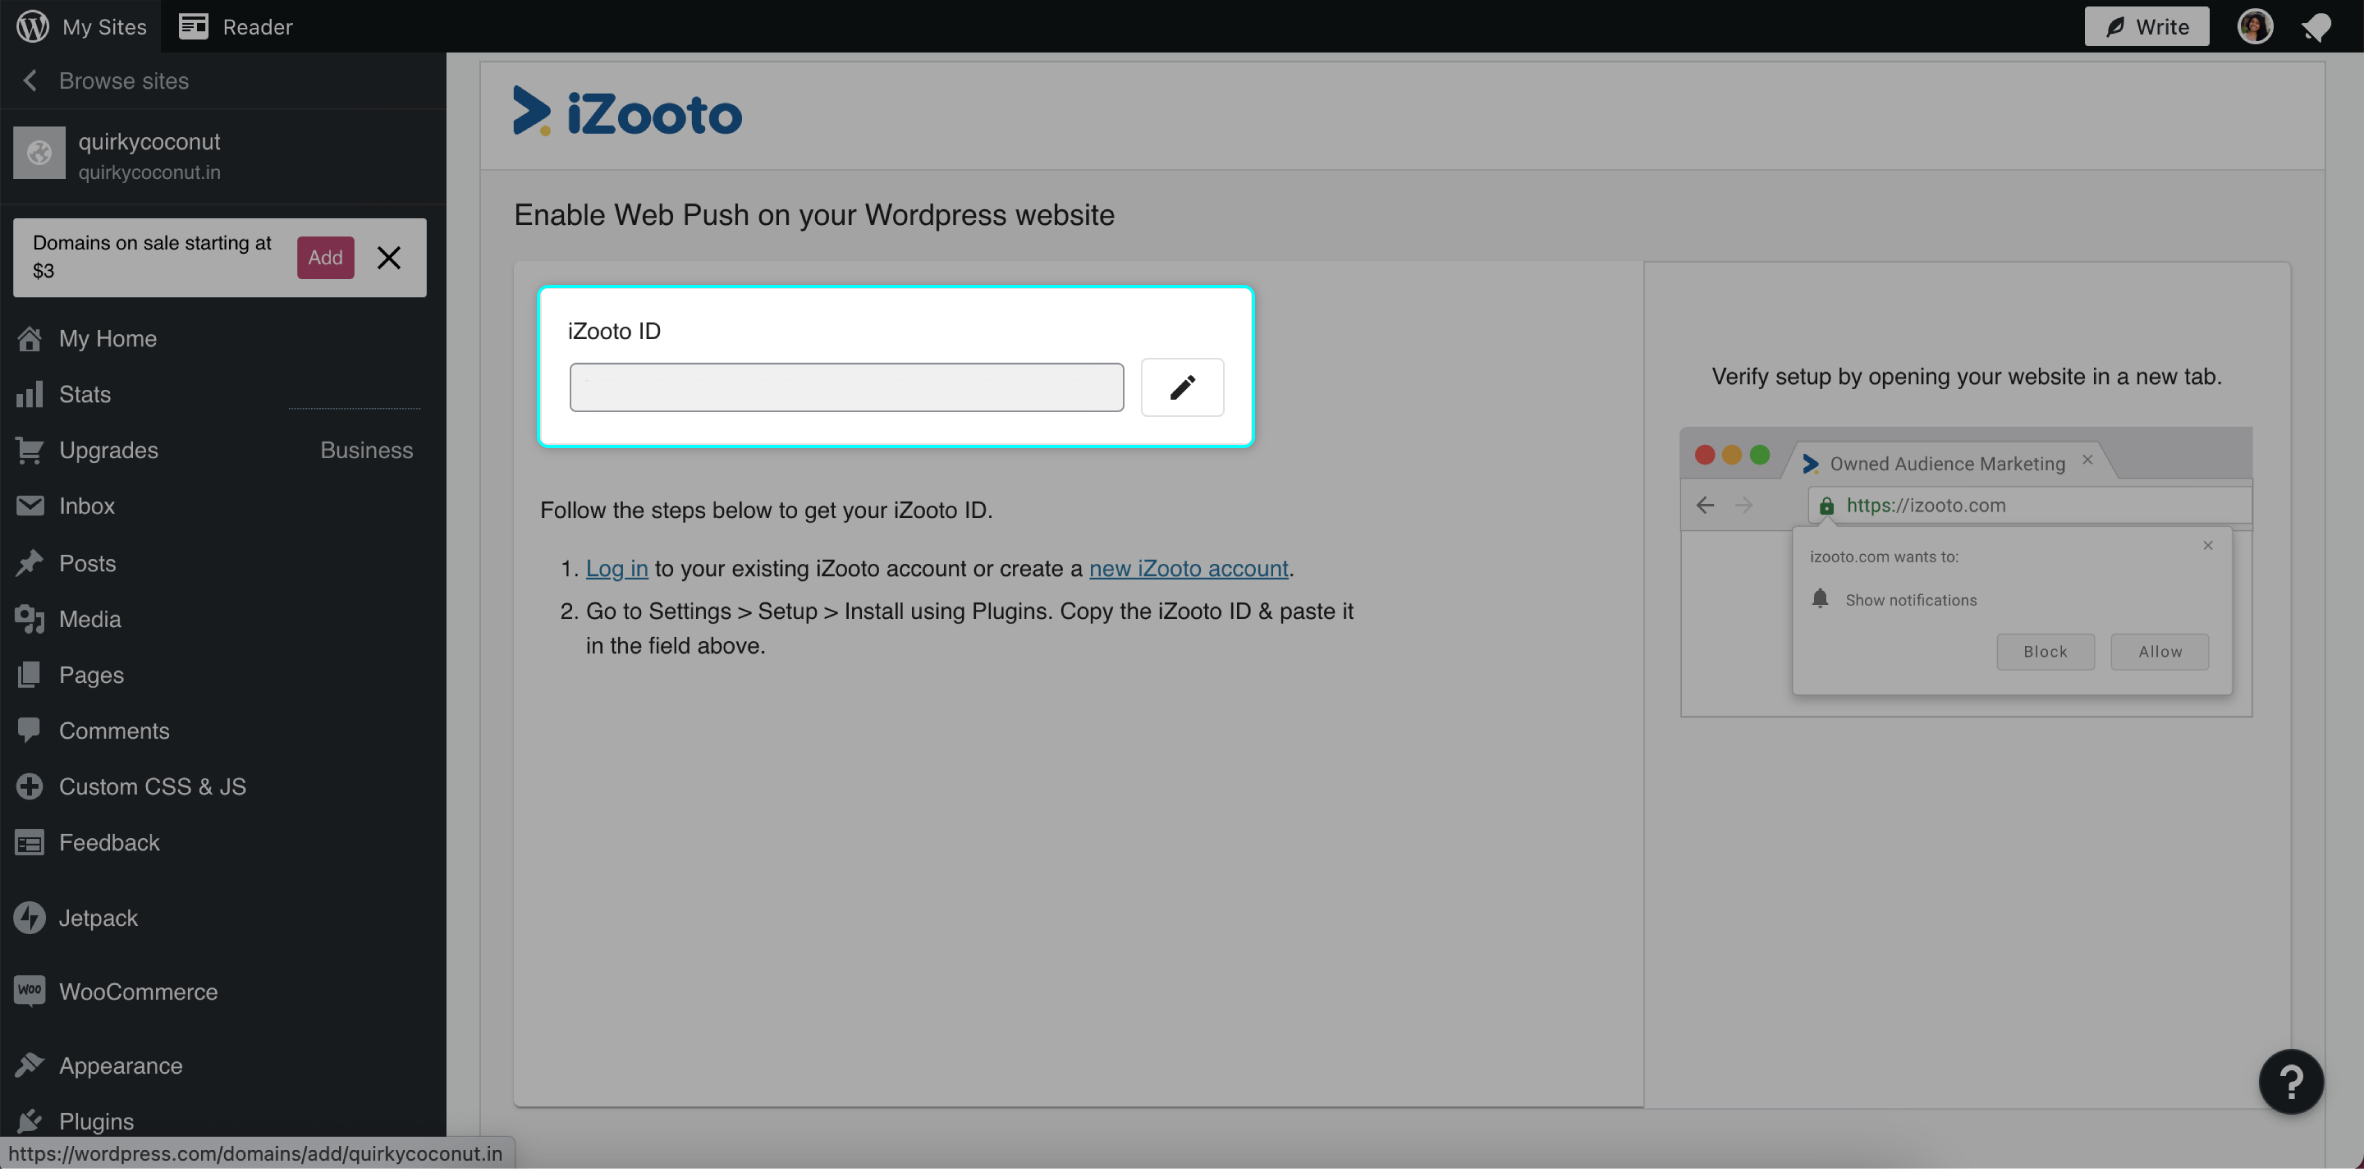The width and height of the screenshot is (2364, 1169).
Task: Click the Feedback form icon
Action: (x=29, y=843)
